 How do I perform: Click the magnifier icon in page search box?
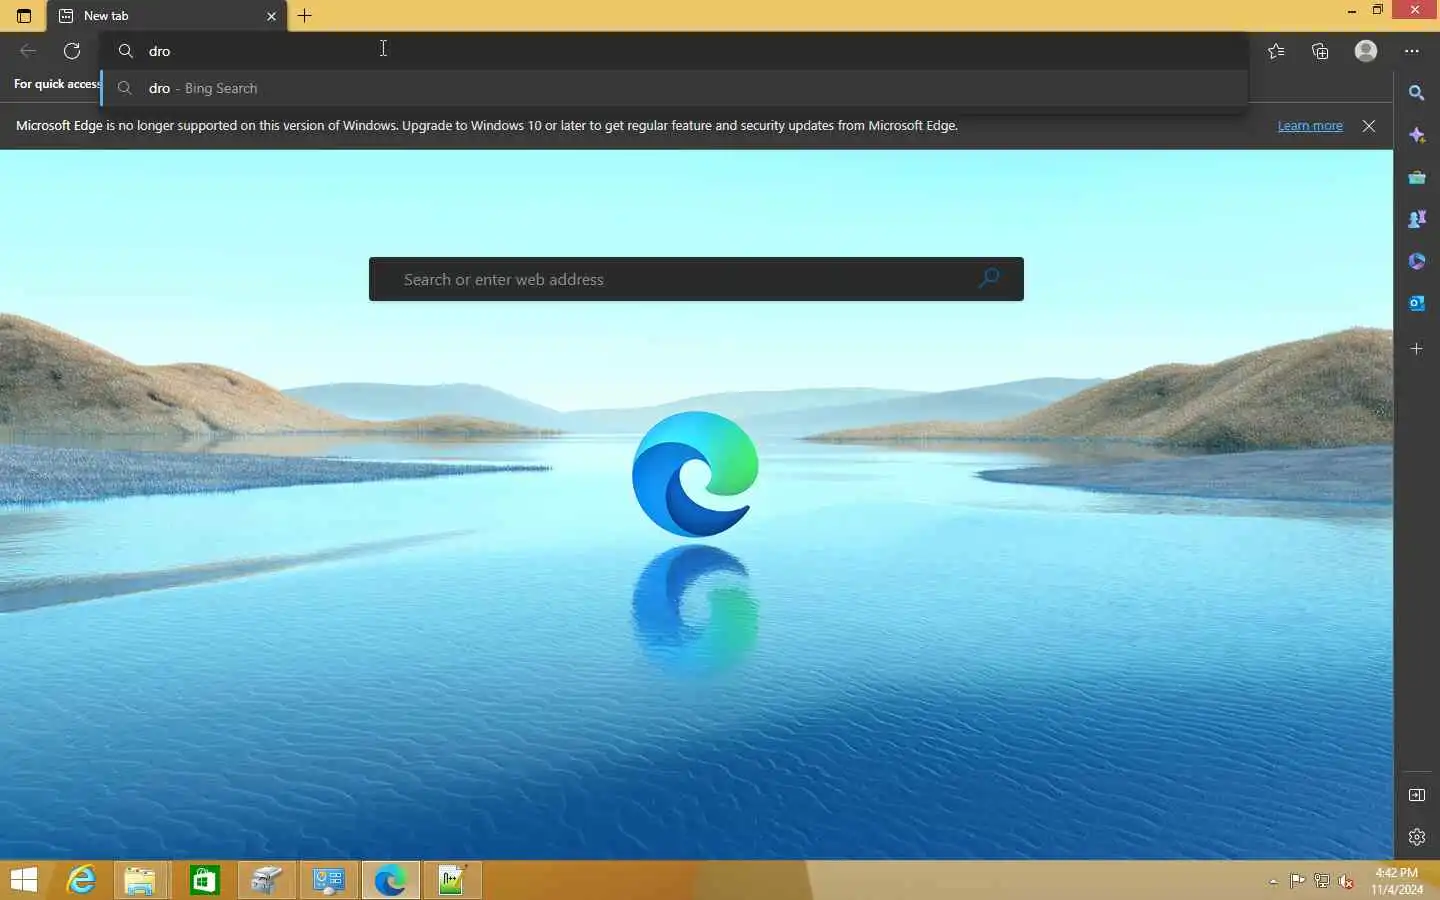tap(989, 278)
